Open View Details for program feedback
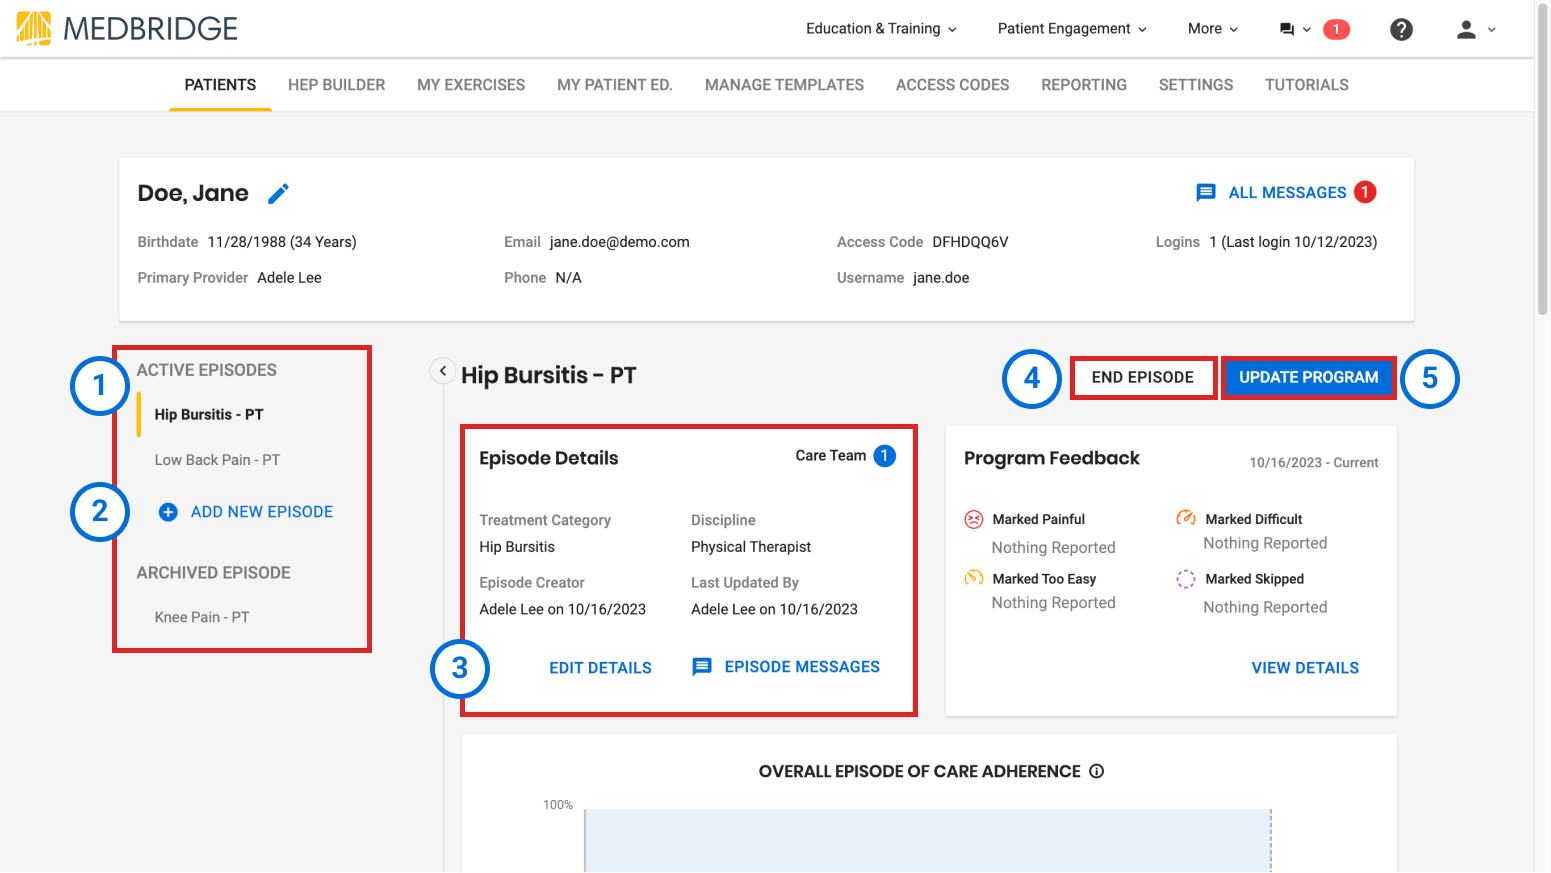 [x=1305, y=668]
